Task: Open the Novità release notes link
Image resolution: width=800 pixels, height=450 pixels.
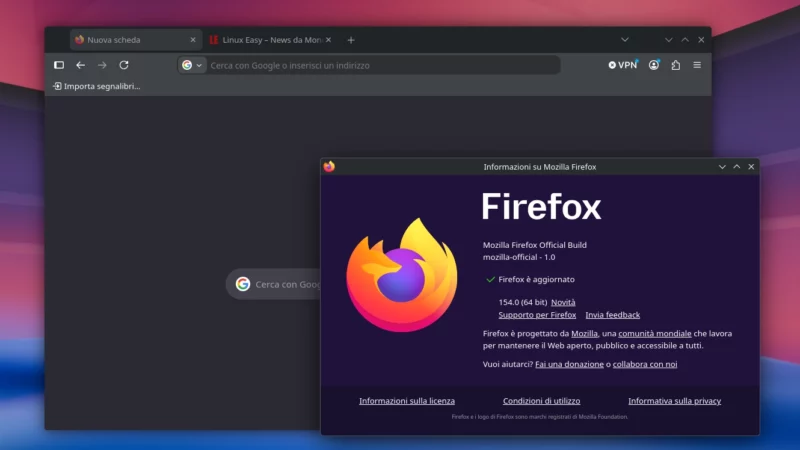Action: [x=563, y=303]
